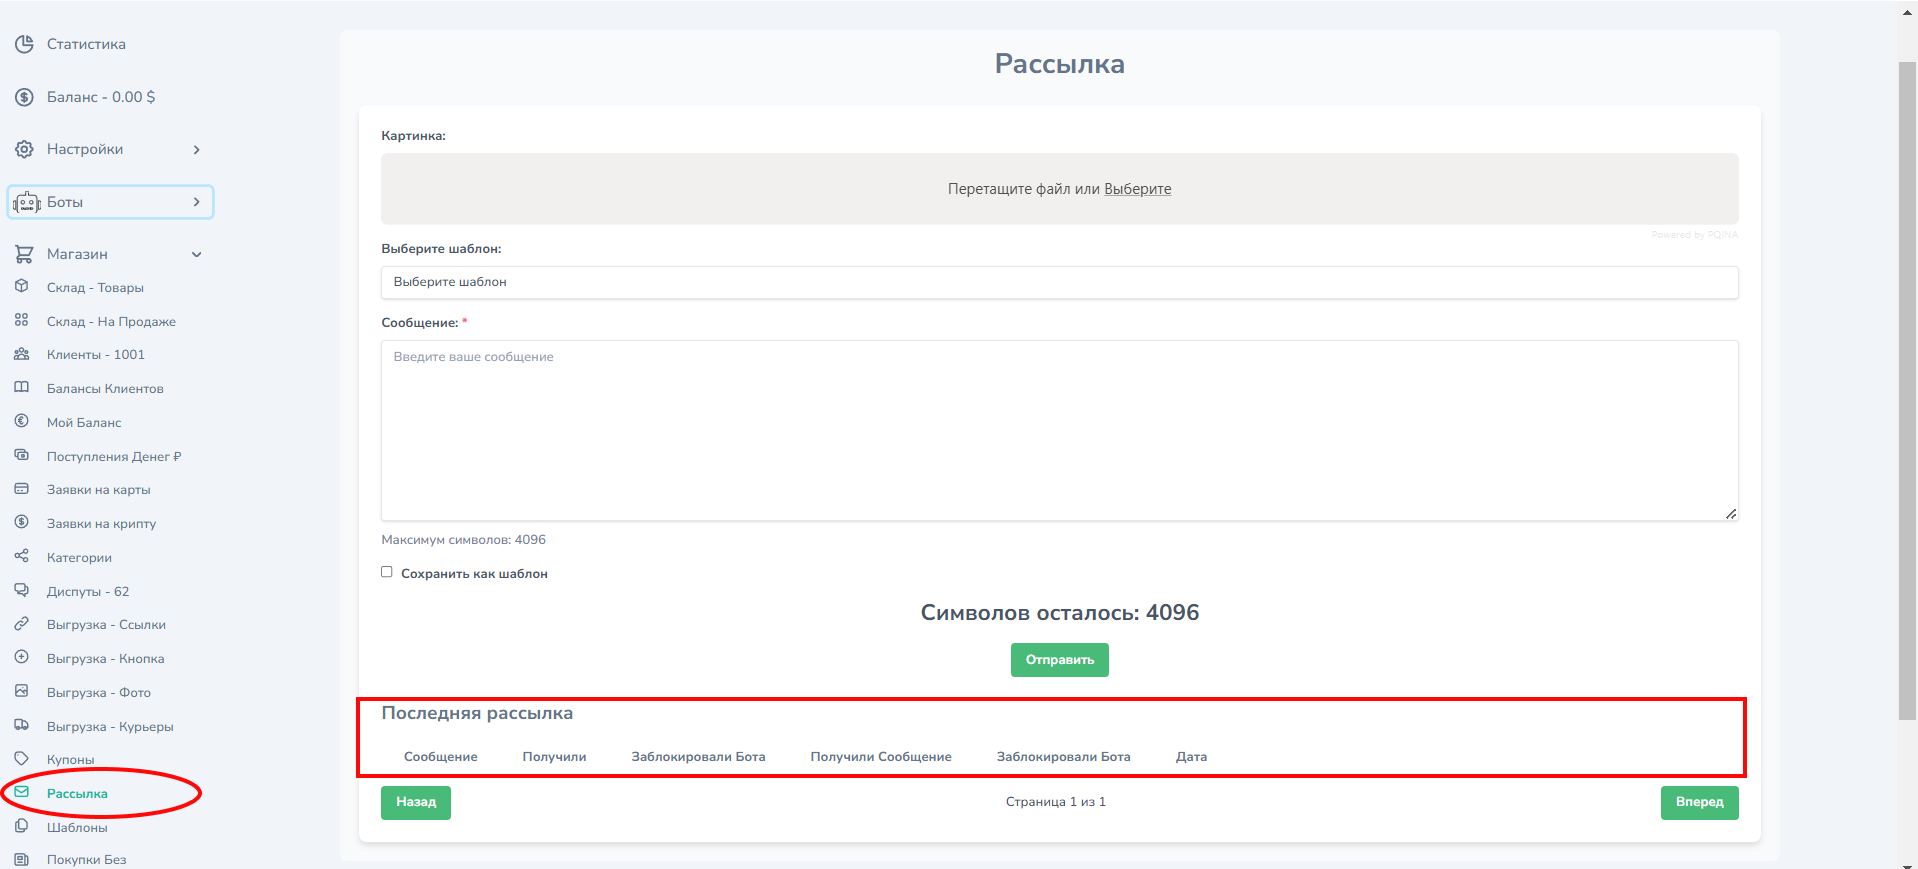Click the Категории share-nodes icon
1918x869 pixels.
pos(21,556)
